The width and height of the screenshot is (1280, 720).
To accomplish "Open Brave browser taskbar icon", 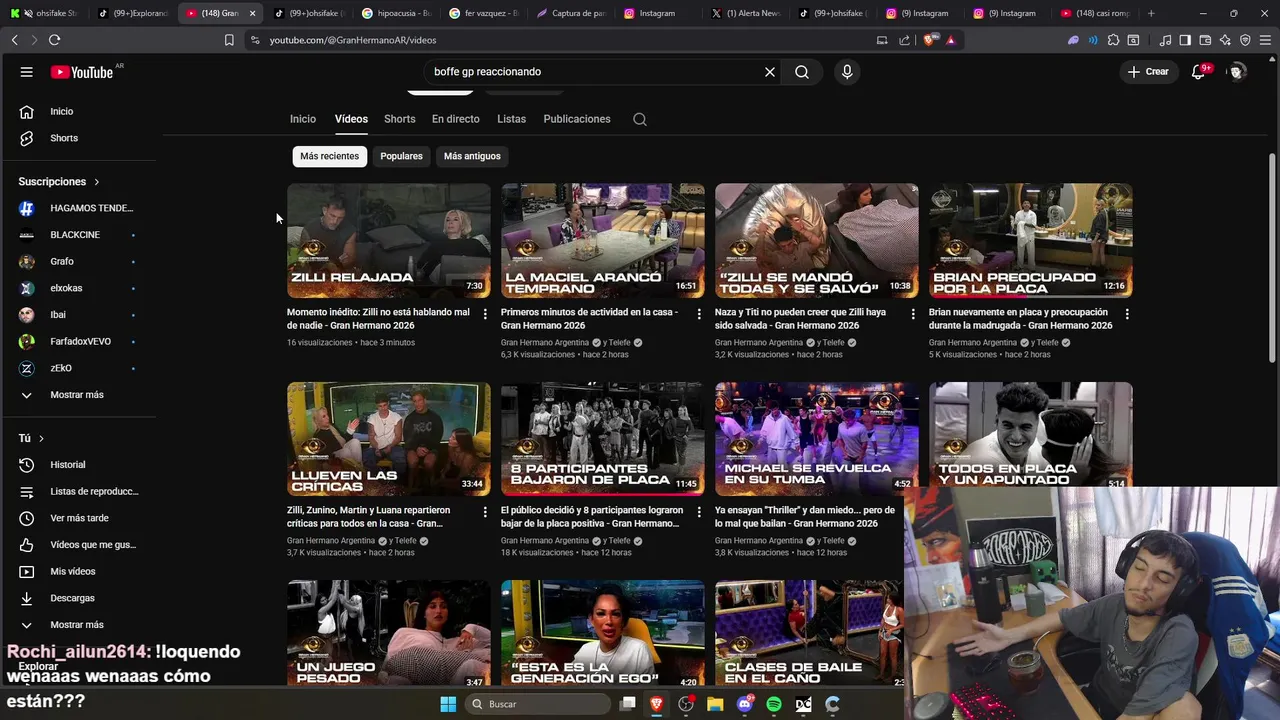I will (657, 704).
